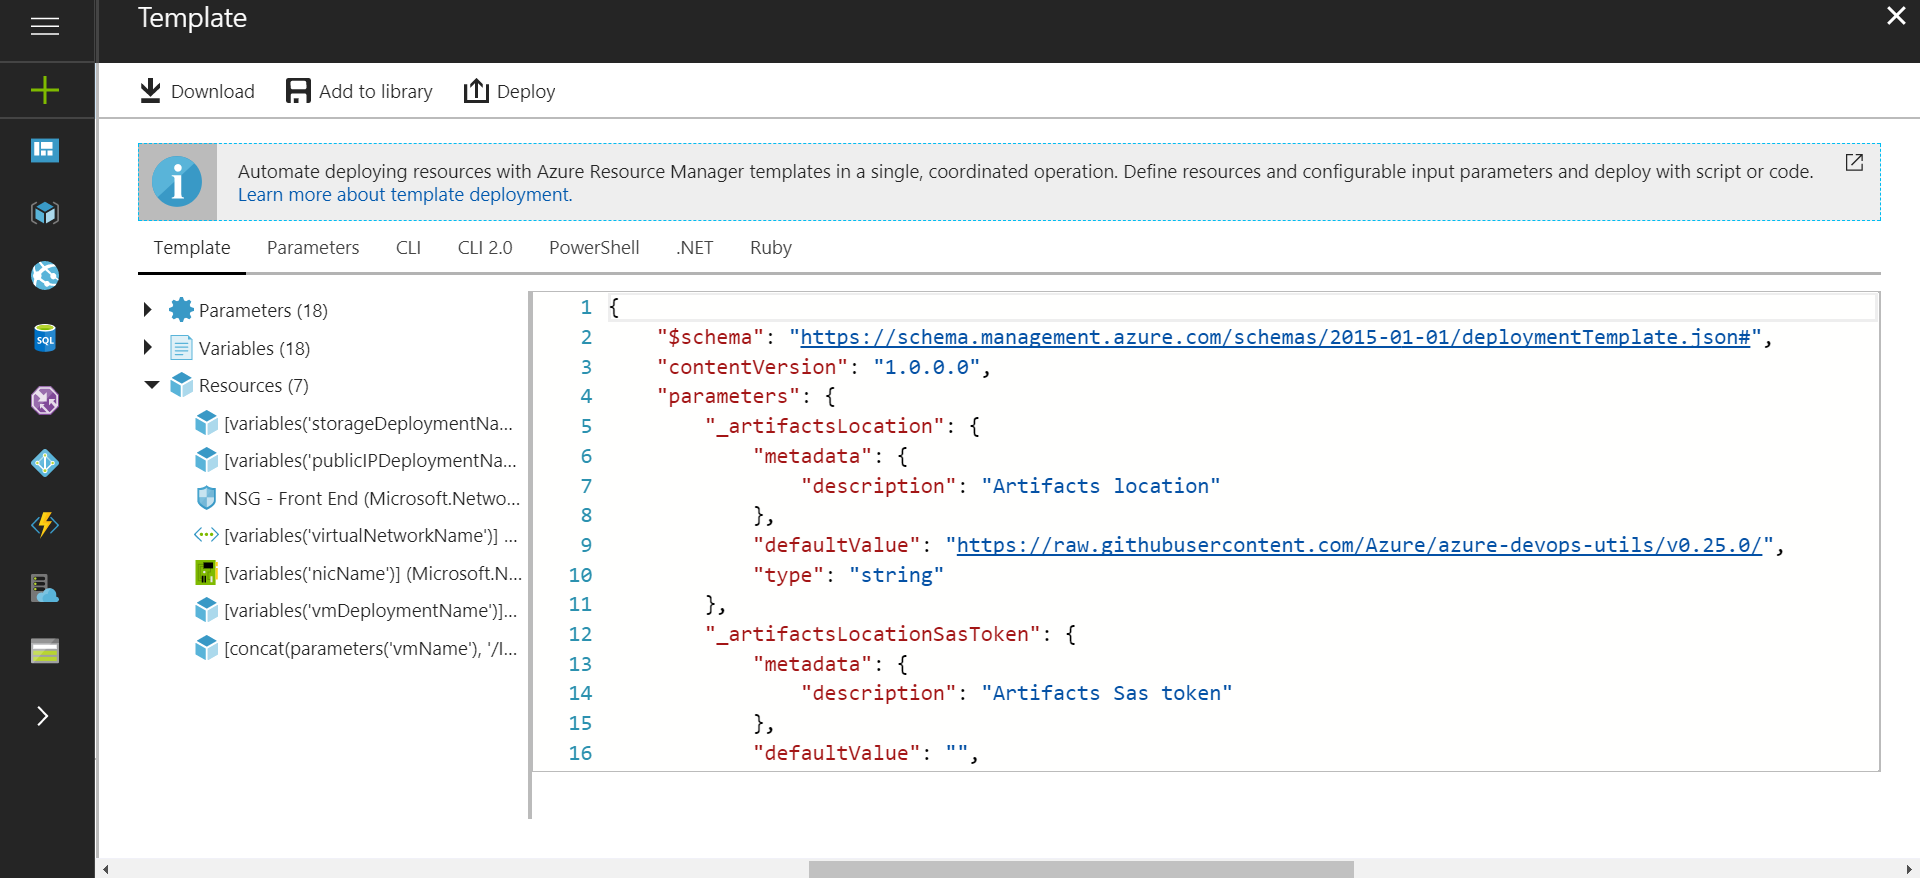
Task: Select storageDeploymentName resource item
Action: tap(368, 424)
